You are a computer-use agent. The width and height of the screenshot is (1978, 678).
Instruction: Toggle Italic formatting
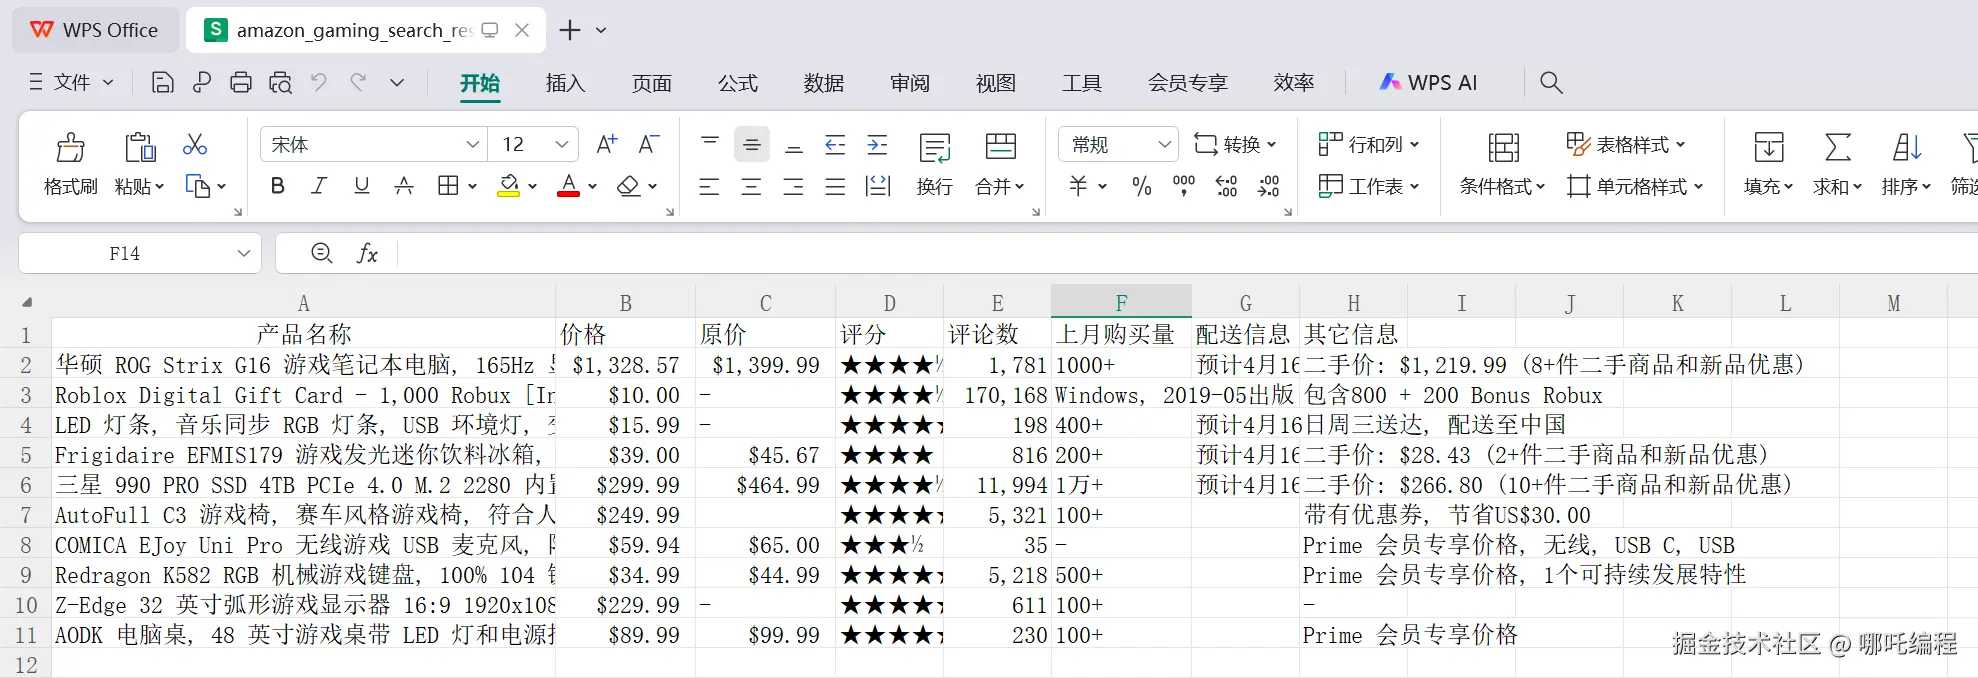(x=319, y=186)
